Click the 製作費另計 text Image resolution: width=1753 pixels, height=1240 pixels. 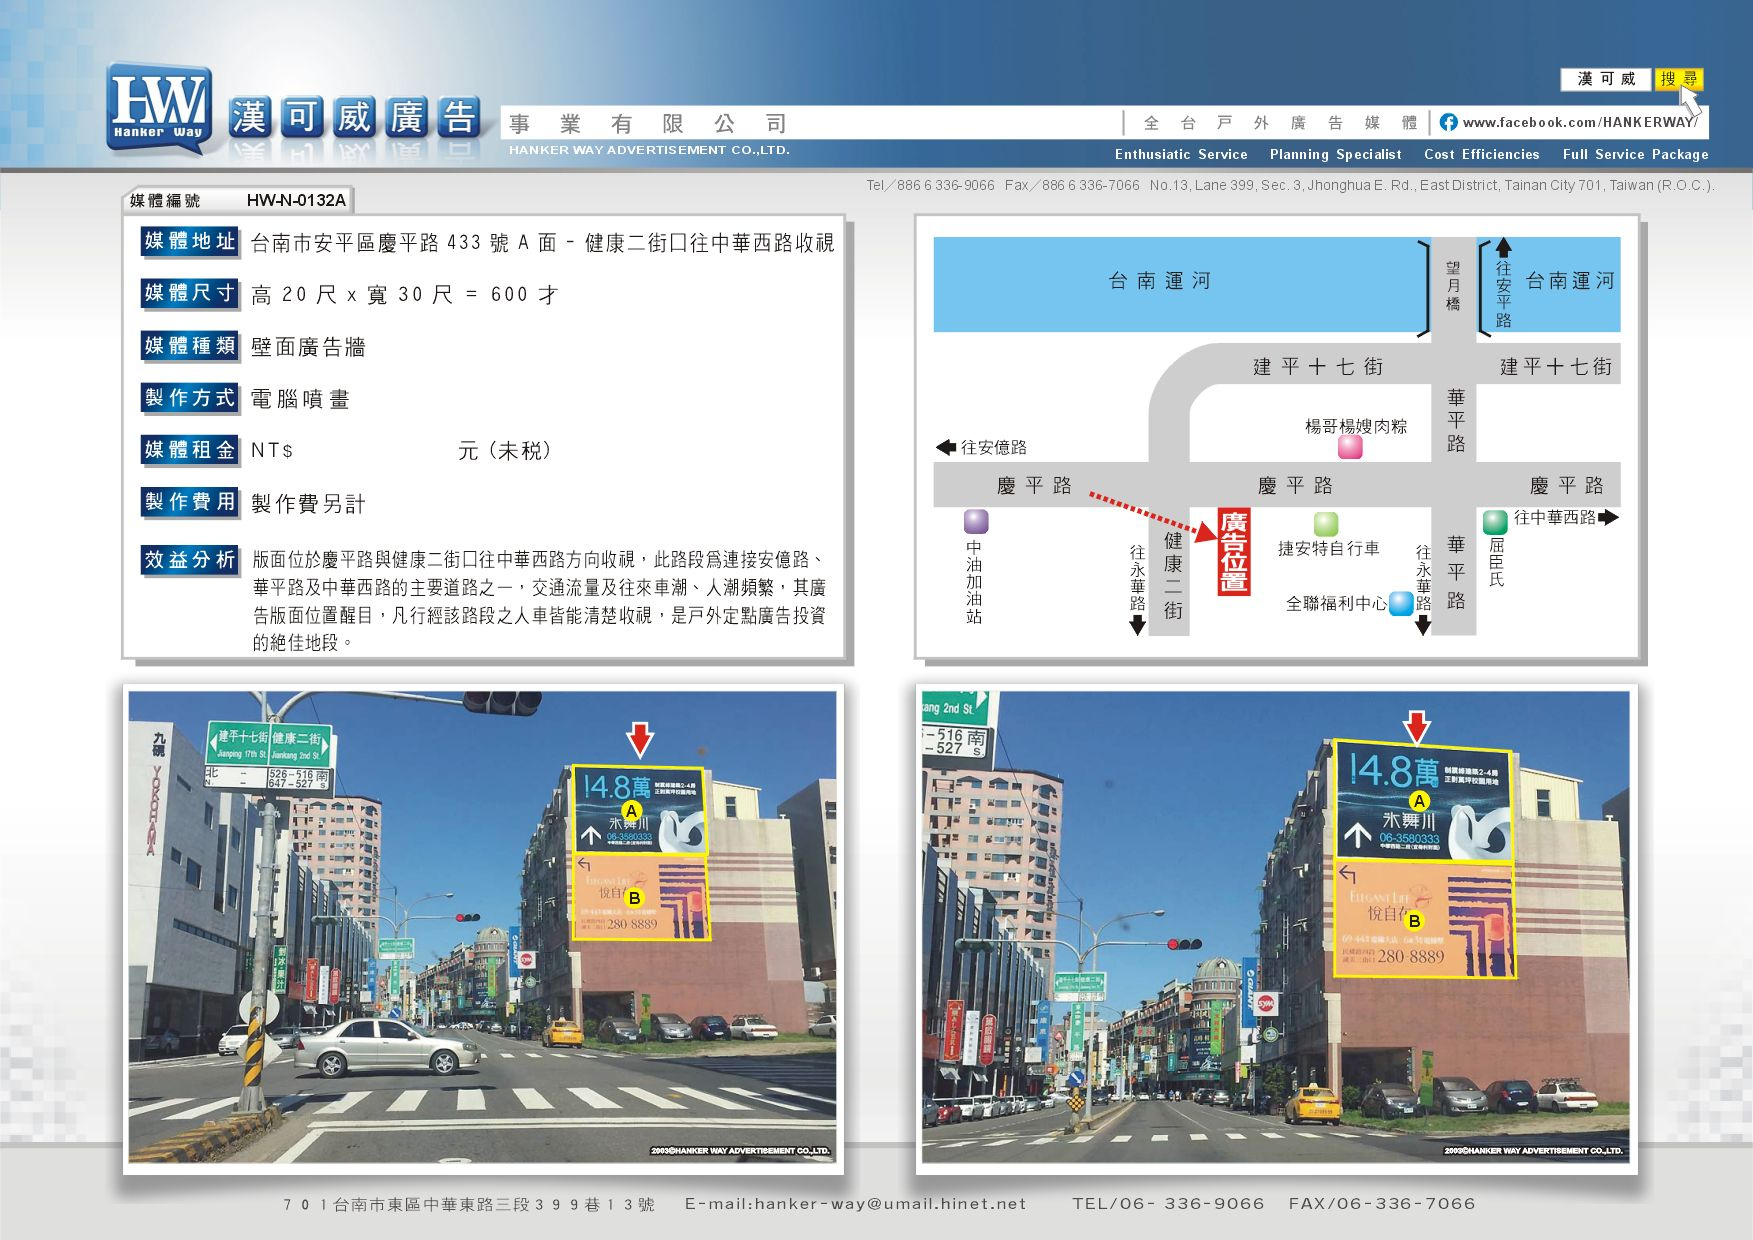(x=308, y=504)
